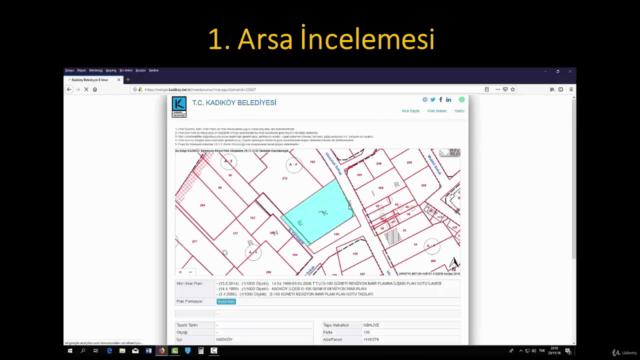Click the 139 Pafta value
The image size is (640, 360).
[x=367, y=333]
